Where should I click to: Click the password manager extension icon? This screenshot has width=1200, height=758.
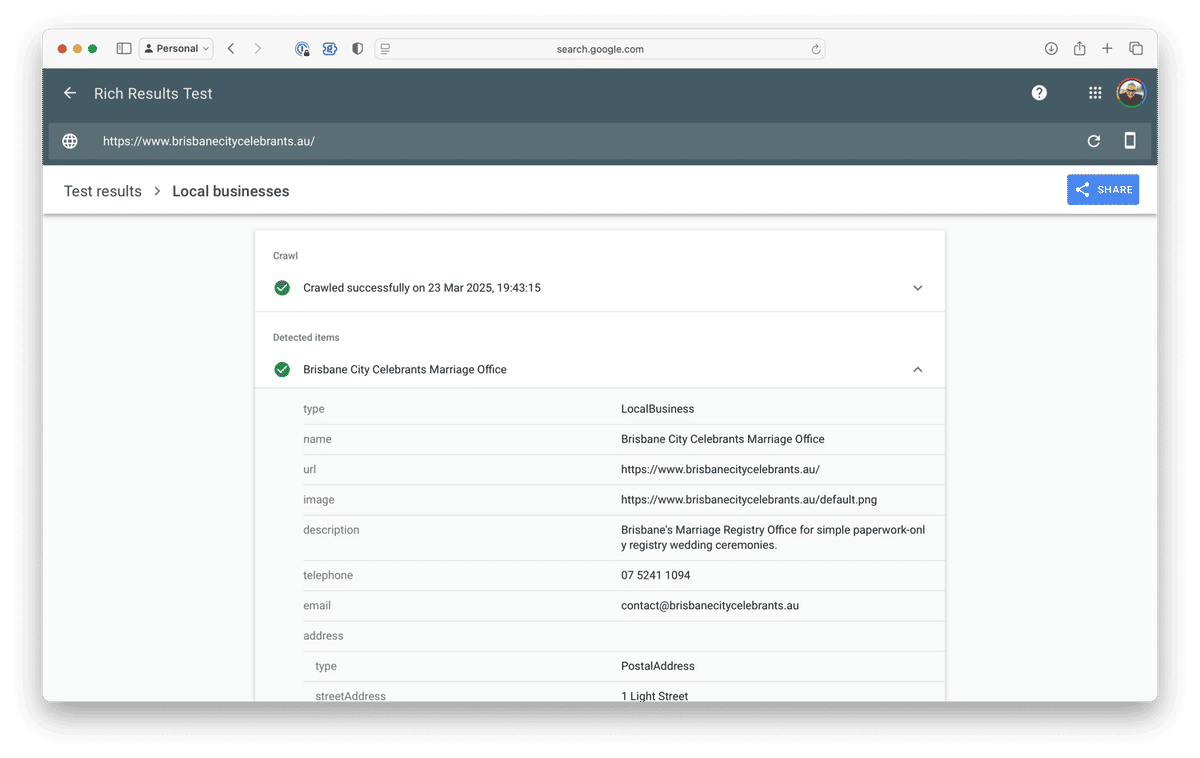tap(302, 48)
